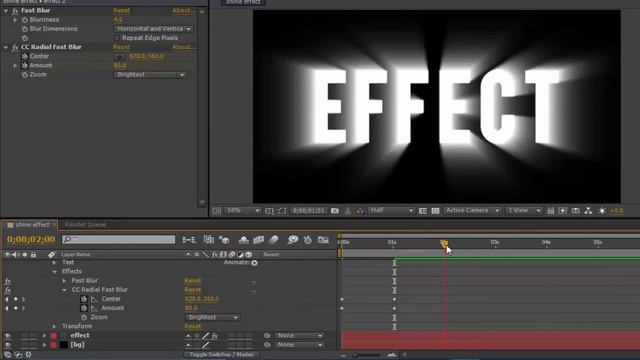Viewport: 640px width, 360px height.
Task: Switch to the Render Queue tab
Action: [x=85, y=225]
